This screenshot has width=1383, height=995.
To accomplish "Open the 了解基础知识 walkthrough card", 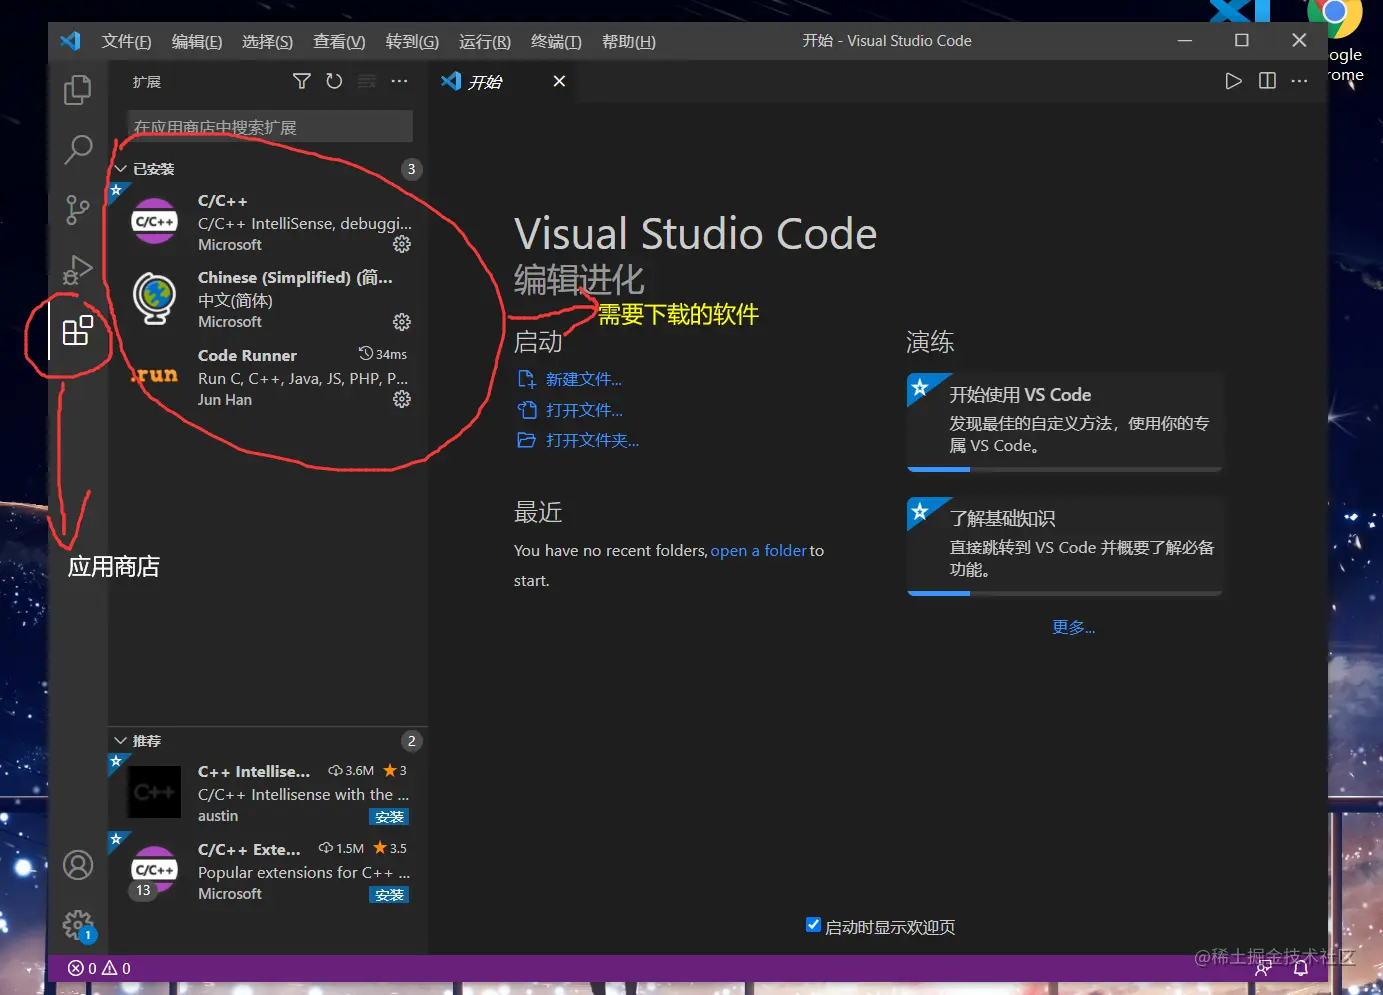I will (1065, 546).
